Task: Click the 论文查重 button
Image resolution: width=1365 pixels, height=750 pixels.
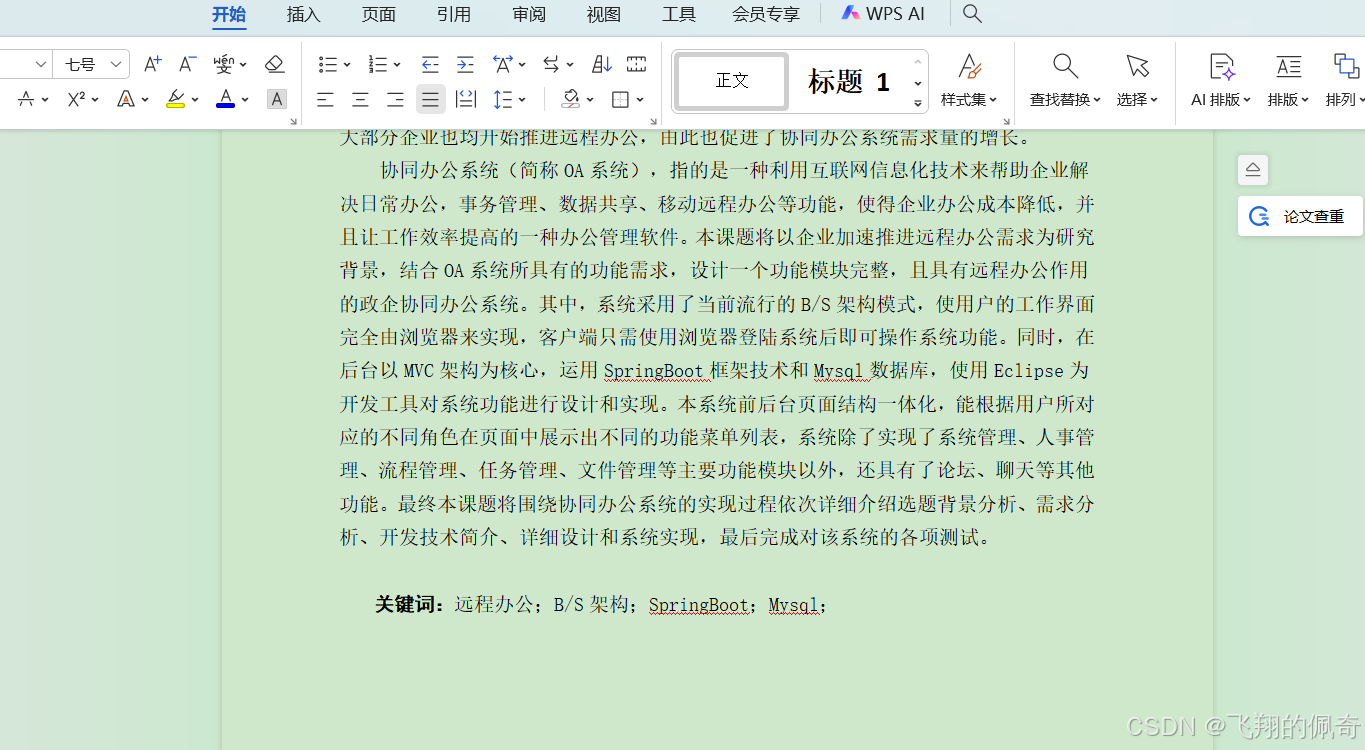Action: coord(1300,216)
